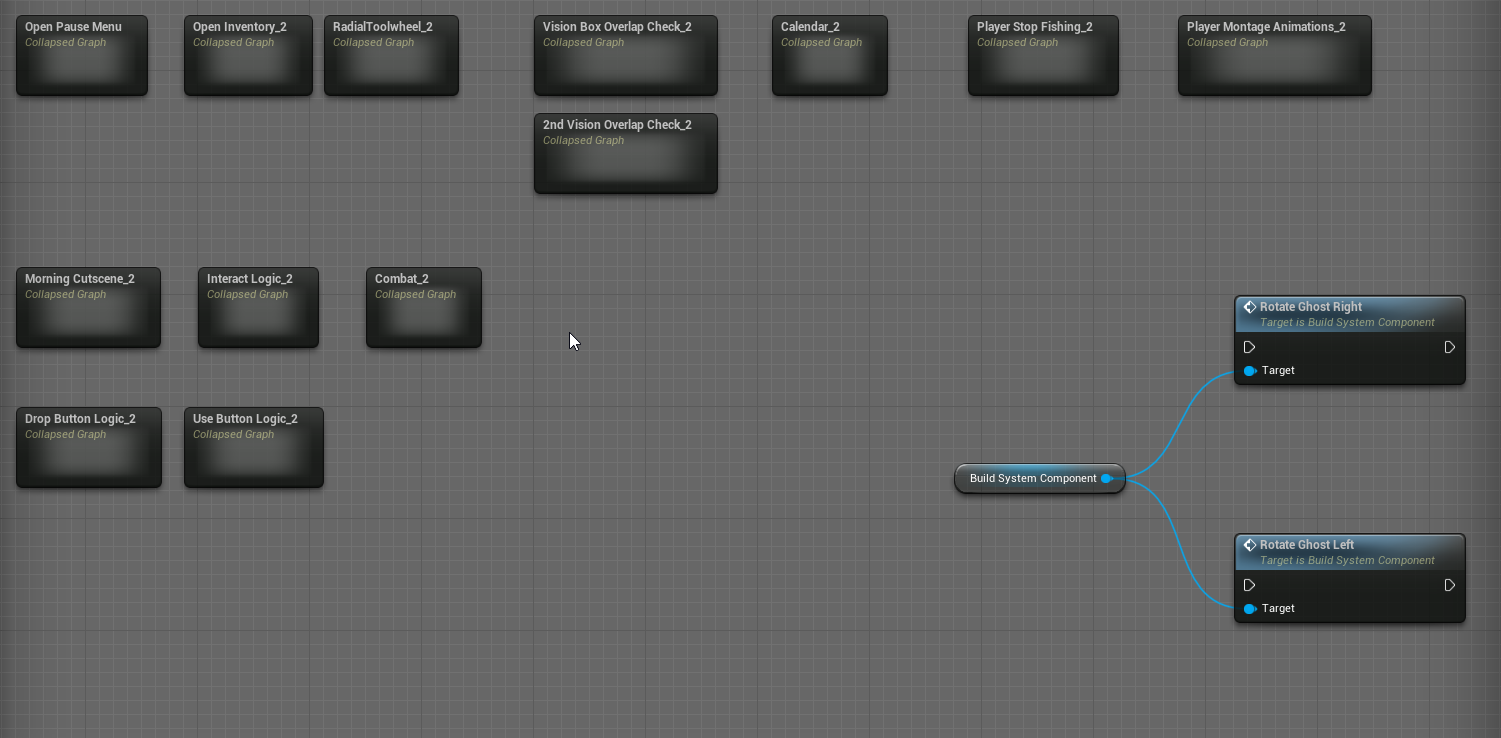The width and height of the screenshot is (1501, 738).
Task: Click the RadialToolwheel_2 collapsed graph node
Action: click(391, 56)
